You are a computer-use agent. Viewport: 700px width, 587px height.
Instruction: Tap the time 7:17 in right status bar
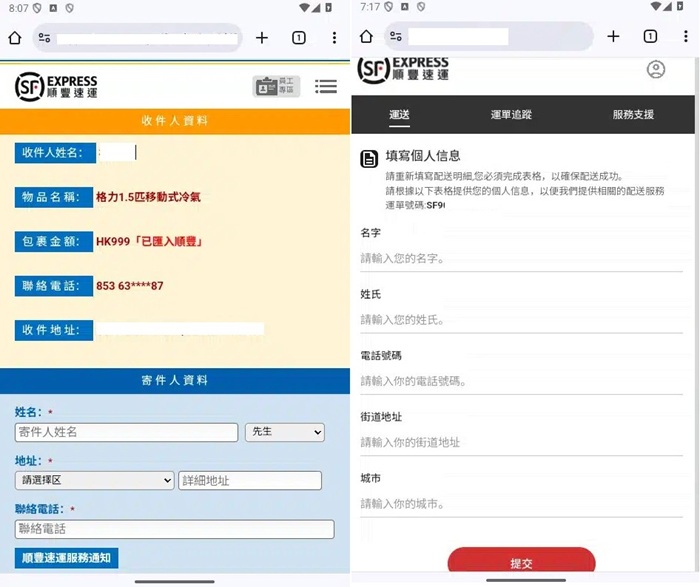(370, 7)
